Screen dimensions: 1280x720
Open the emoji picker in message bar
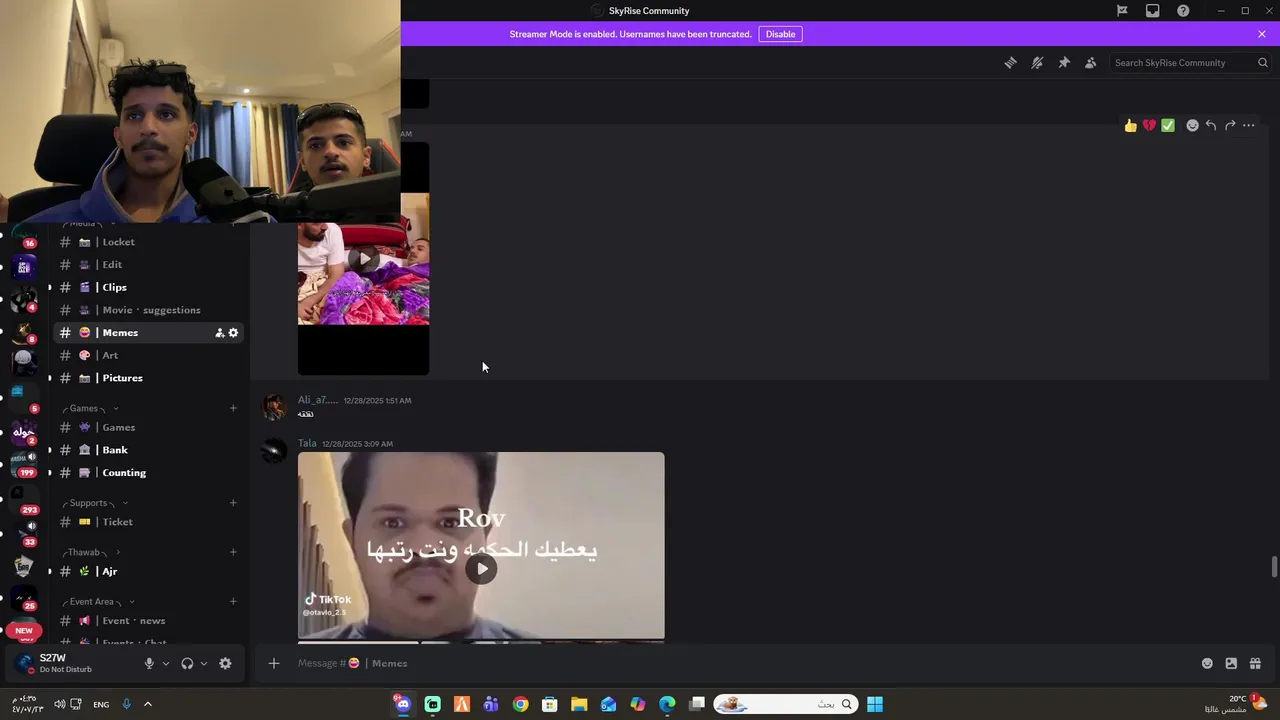pyautogui.click(x=1207, y=663)
